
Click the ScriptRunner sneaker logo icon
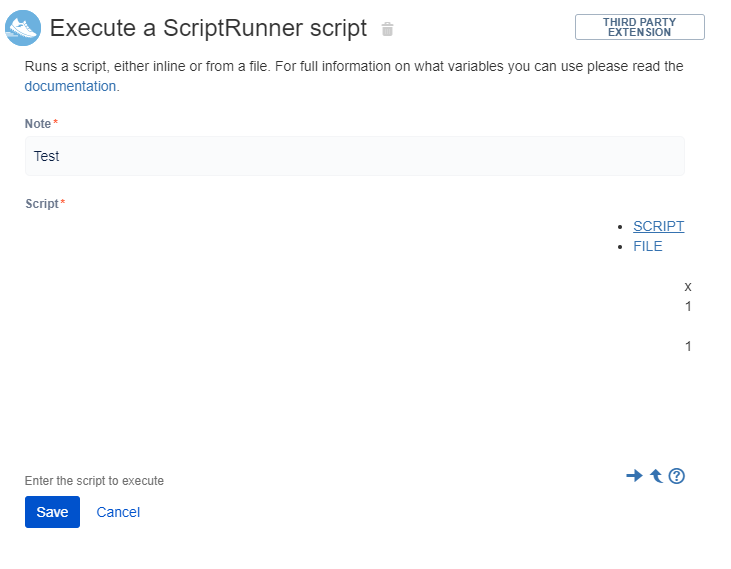[23, 28]
